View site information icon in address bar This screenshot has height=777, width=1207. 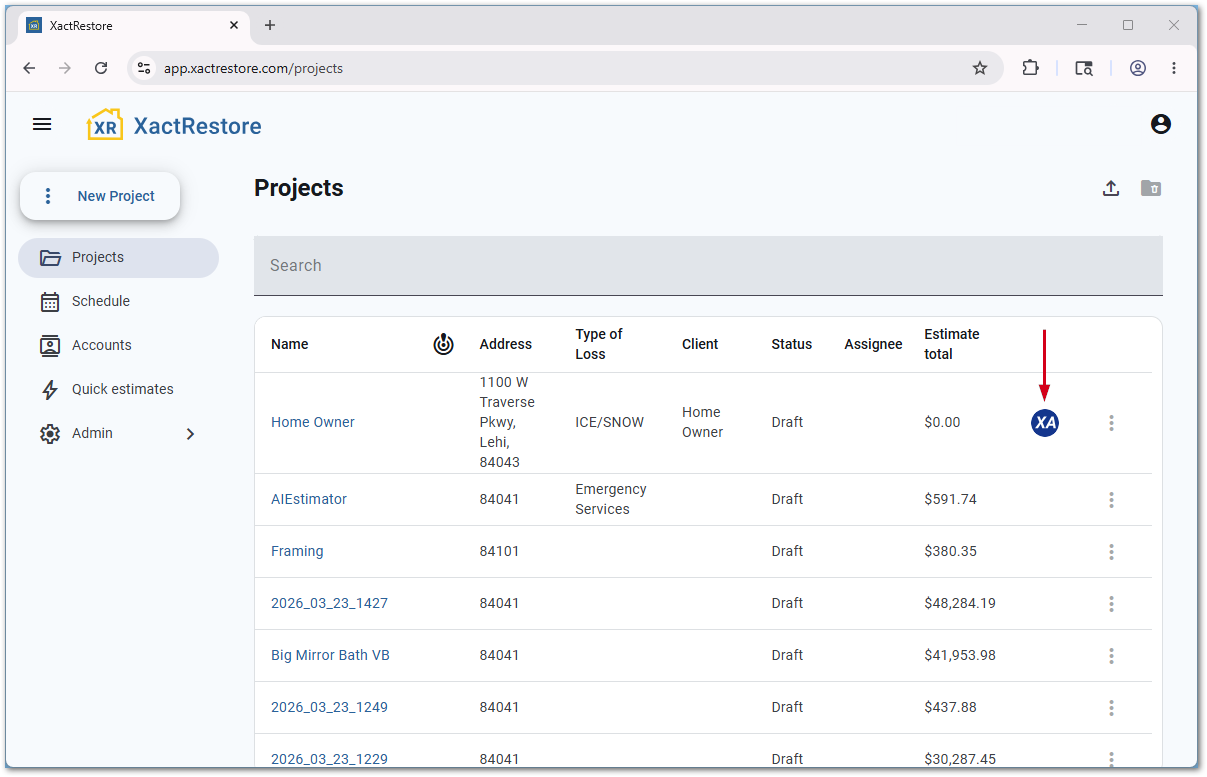144,68
